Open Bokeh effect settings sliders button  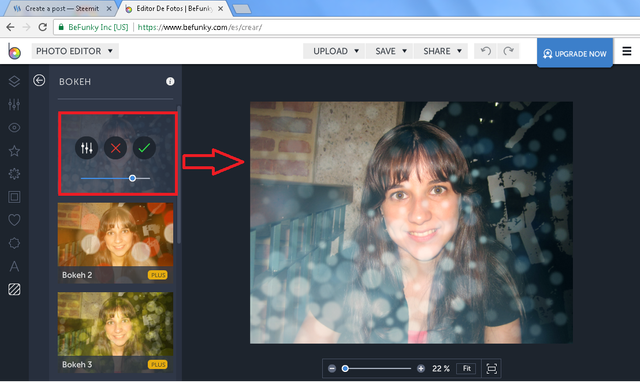87,148
